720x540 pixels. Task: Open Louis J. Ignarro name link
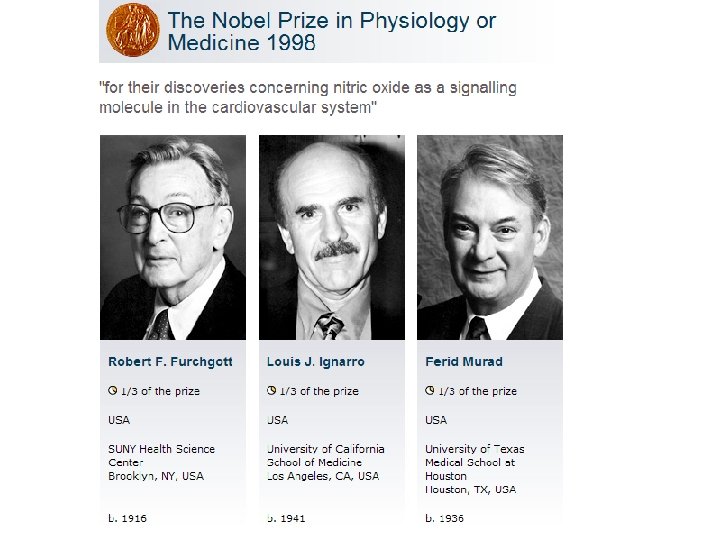pyautogui.click(x=315, y=362)
